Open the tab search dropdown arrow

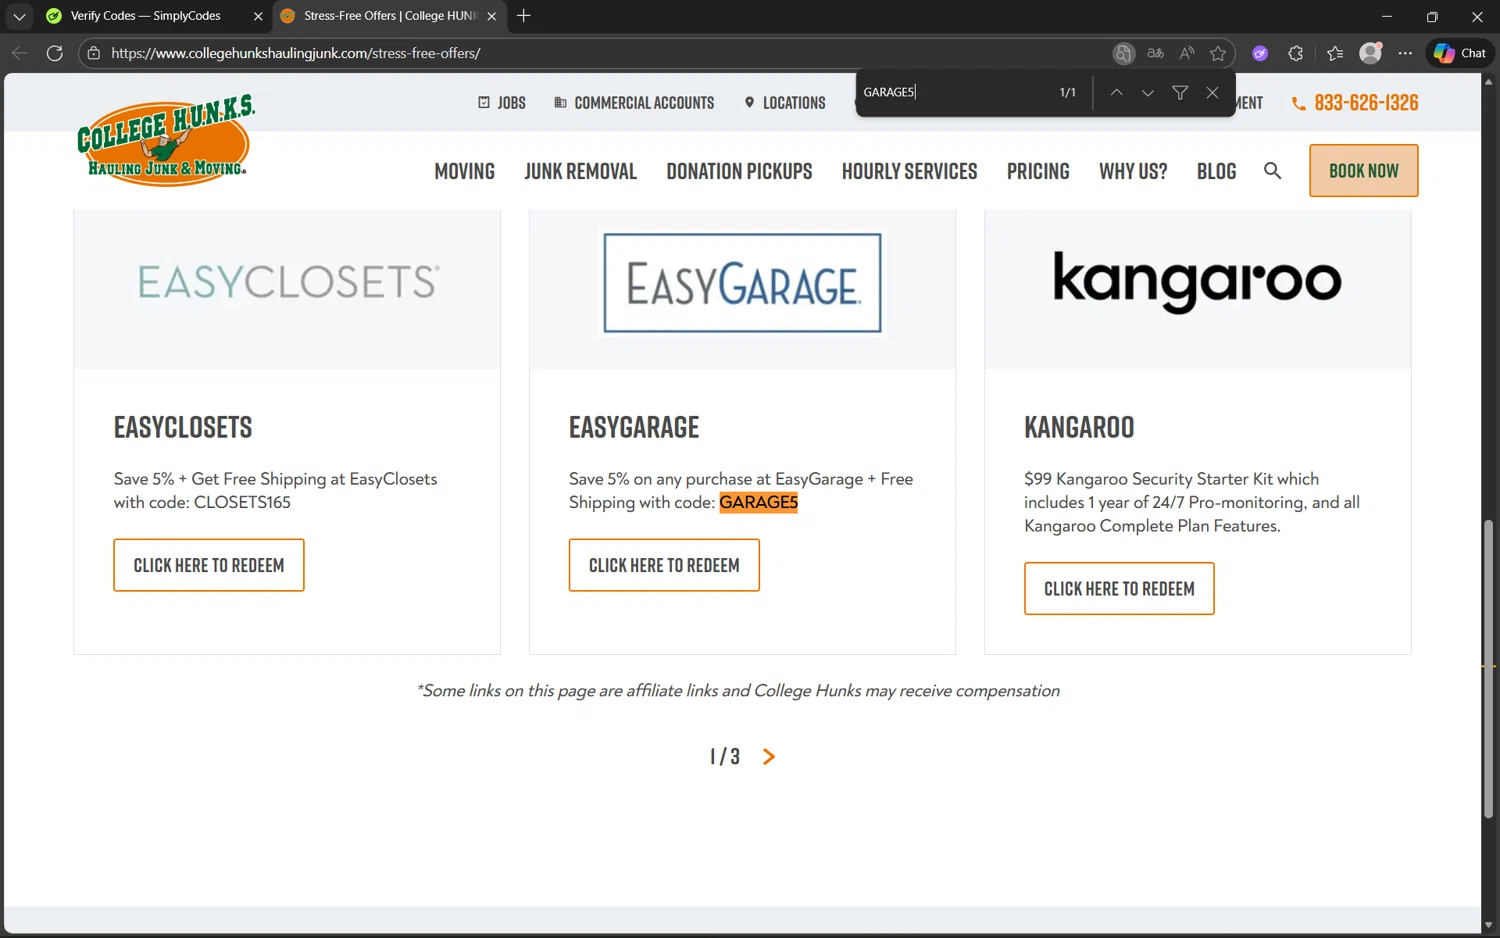point(19,16)
